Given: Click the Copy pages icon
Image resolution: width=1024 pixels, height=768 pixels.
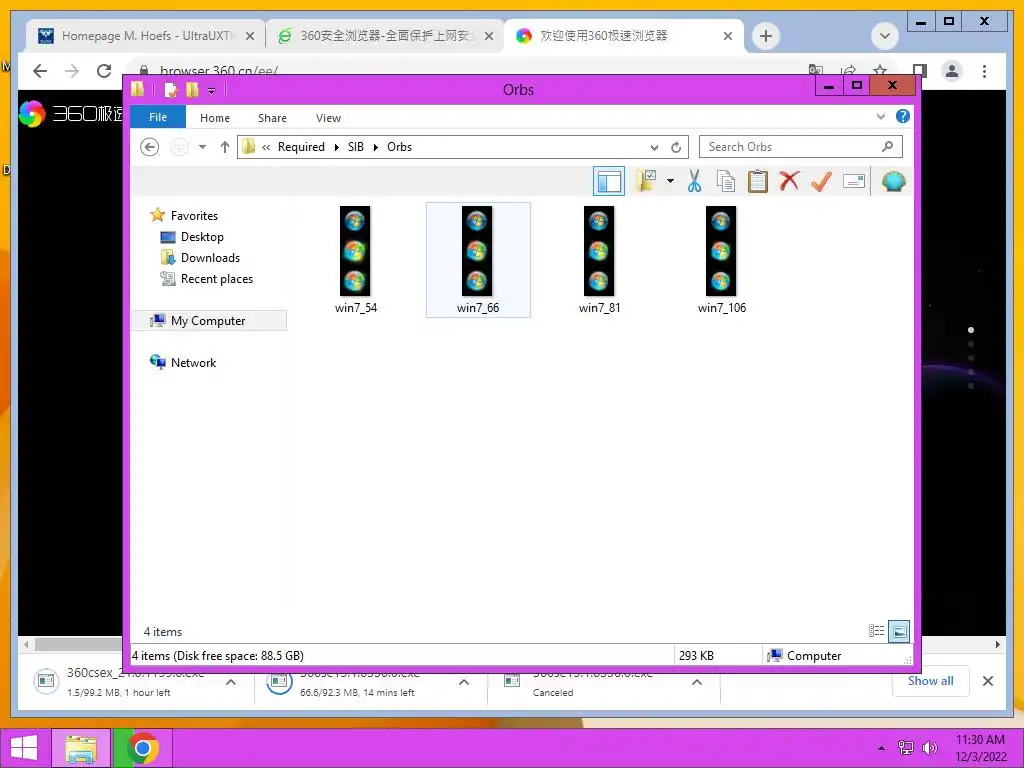Looking at the screenshot, I should pos(726,181).
